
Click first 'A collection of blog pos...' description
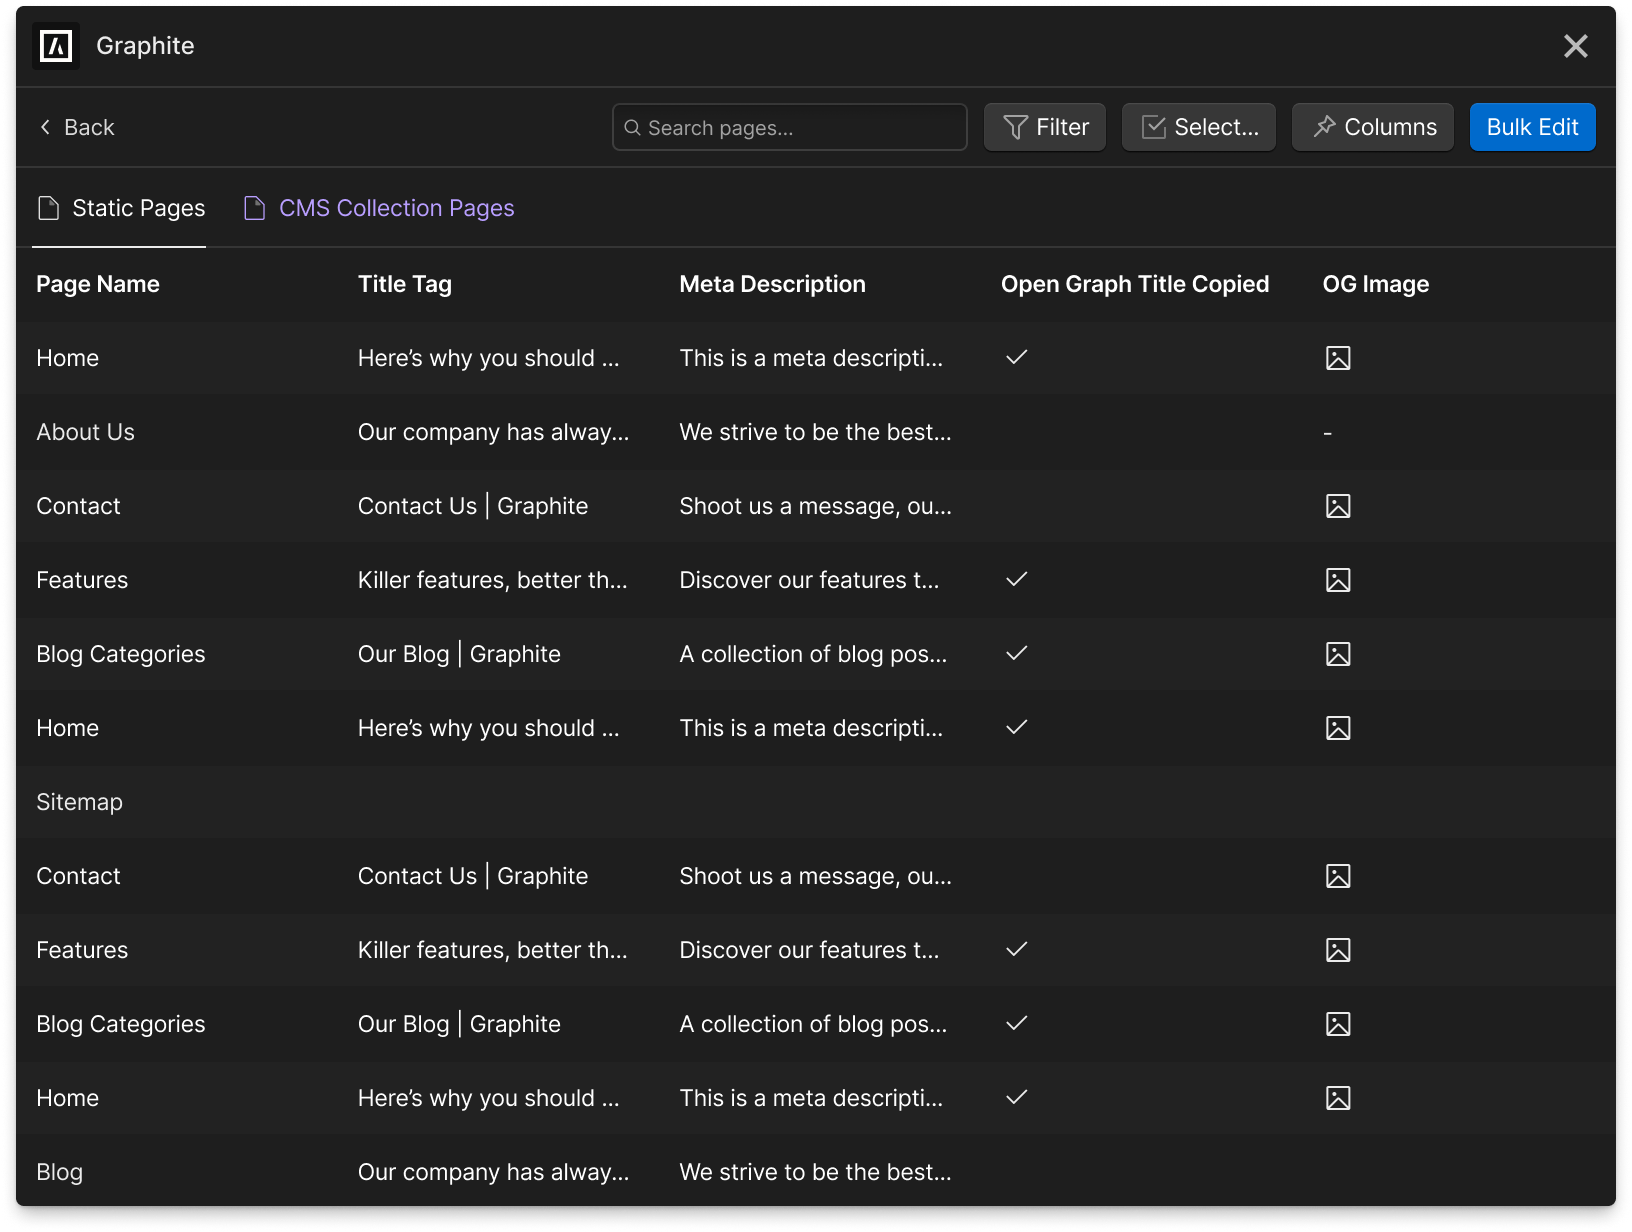point(813,654)
